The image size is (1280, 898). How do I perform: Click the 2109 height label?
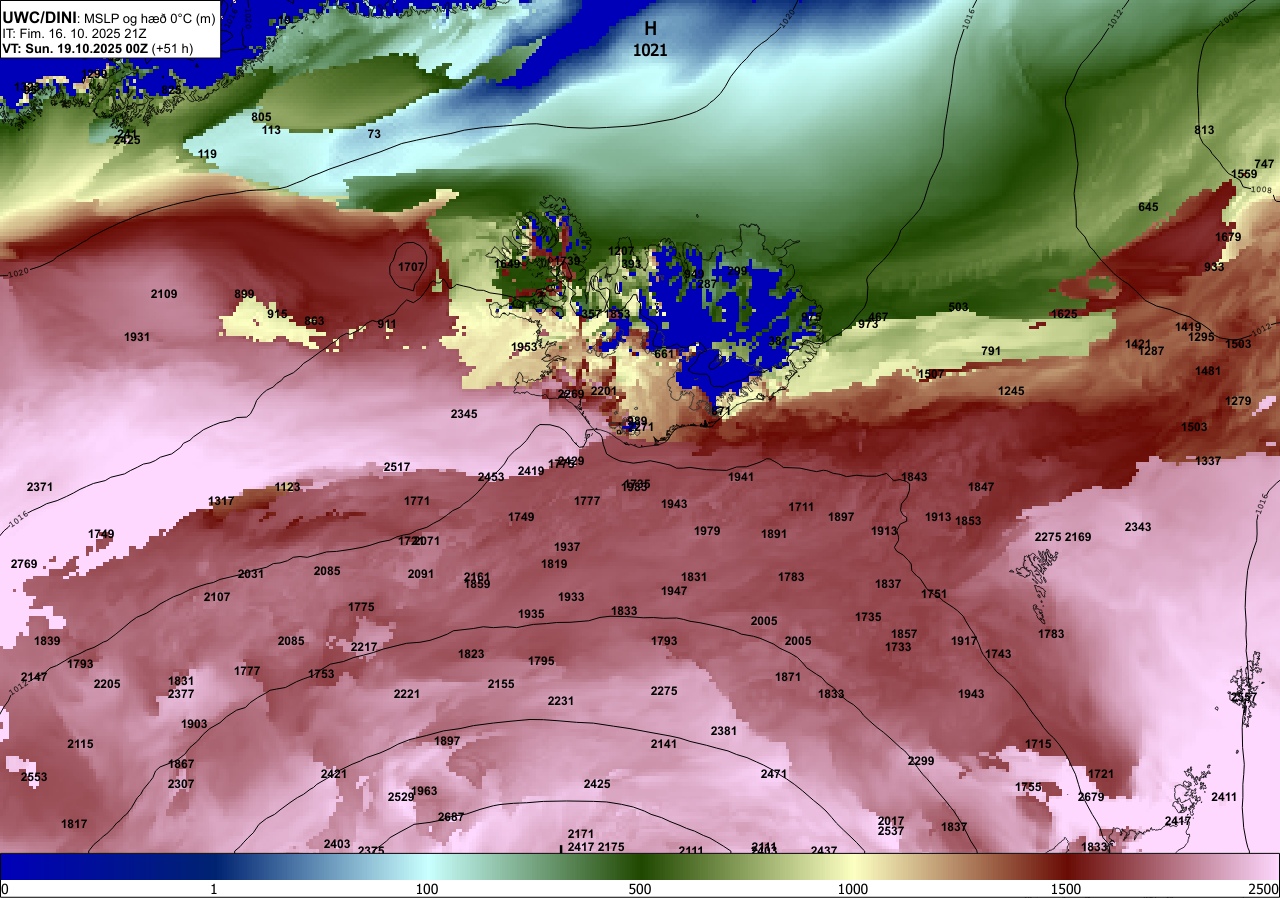tap(164, 294)
